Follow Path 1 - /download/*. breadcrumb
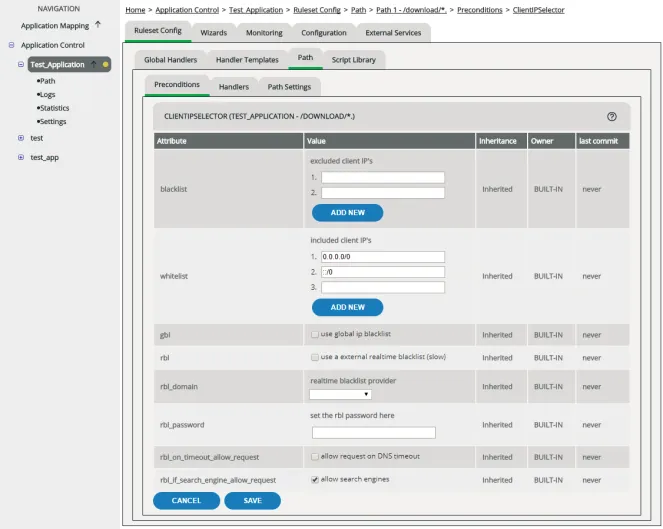Viewport: 663px width, 529px height. click(411, 10)
